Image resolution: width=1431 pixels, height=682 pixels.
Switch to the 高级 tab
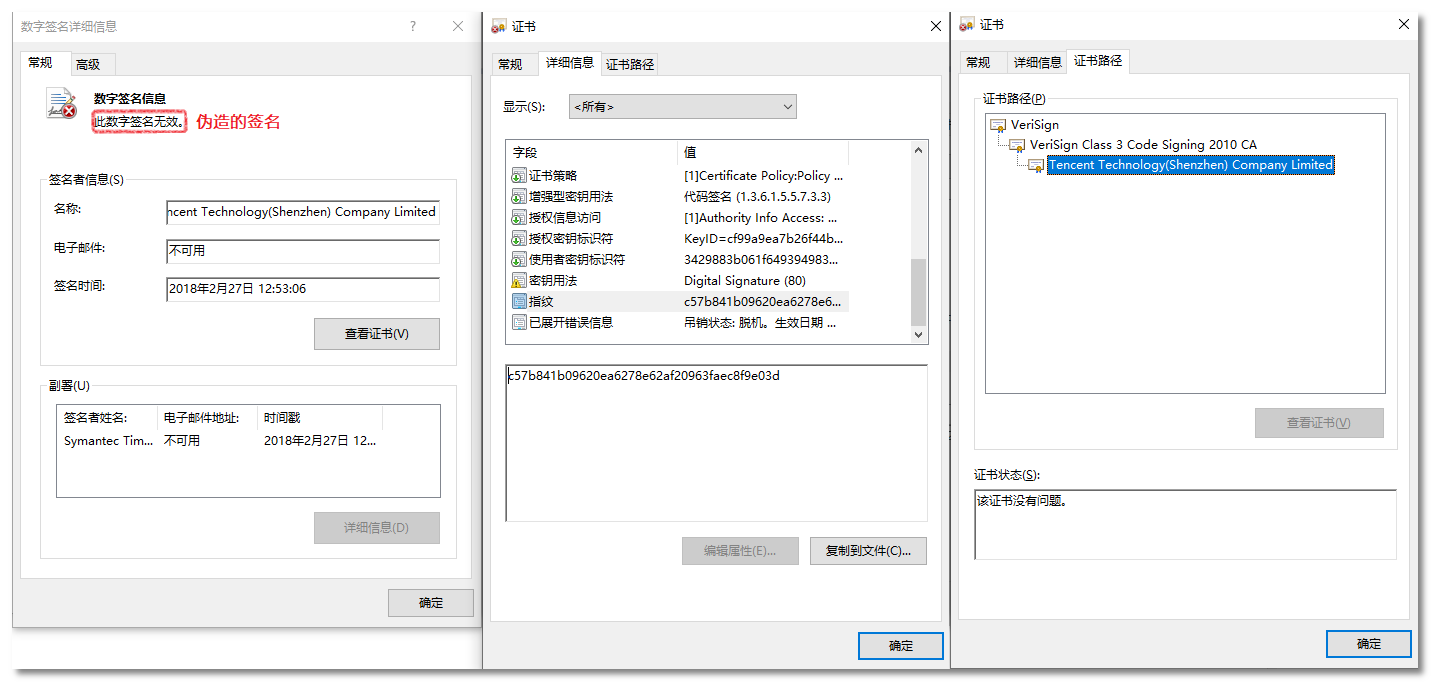click(88, 64)
